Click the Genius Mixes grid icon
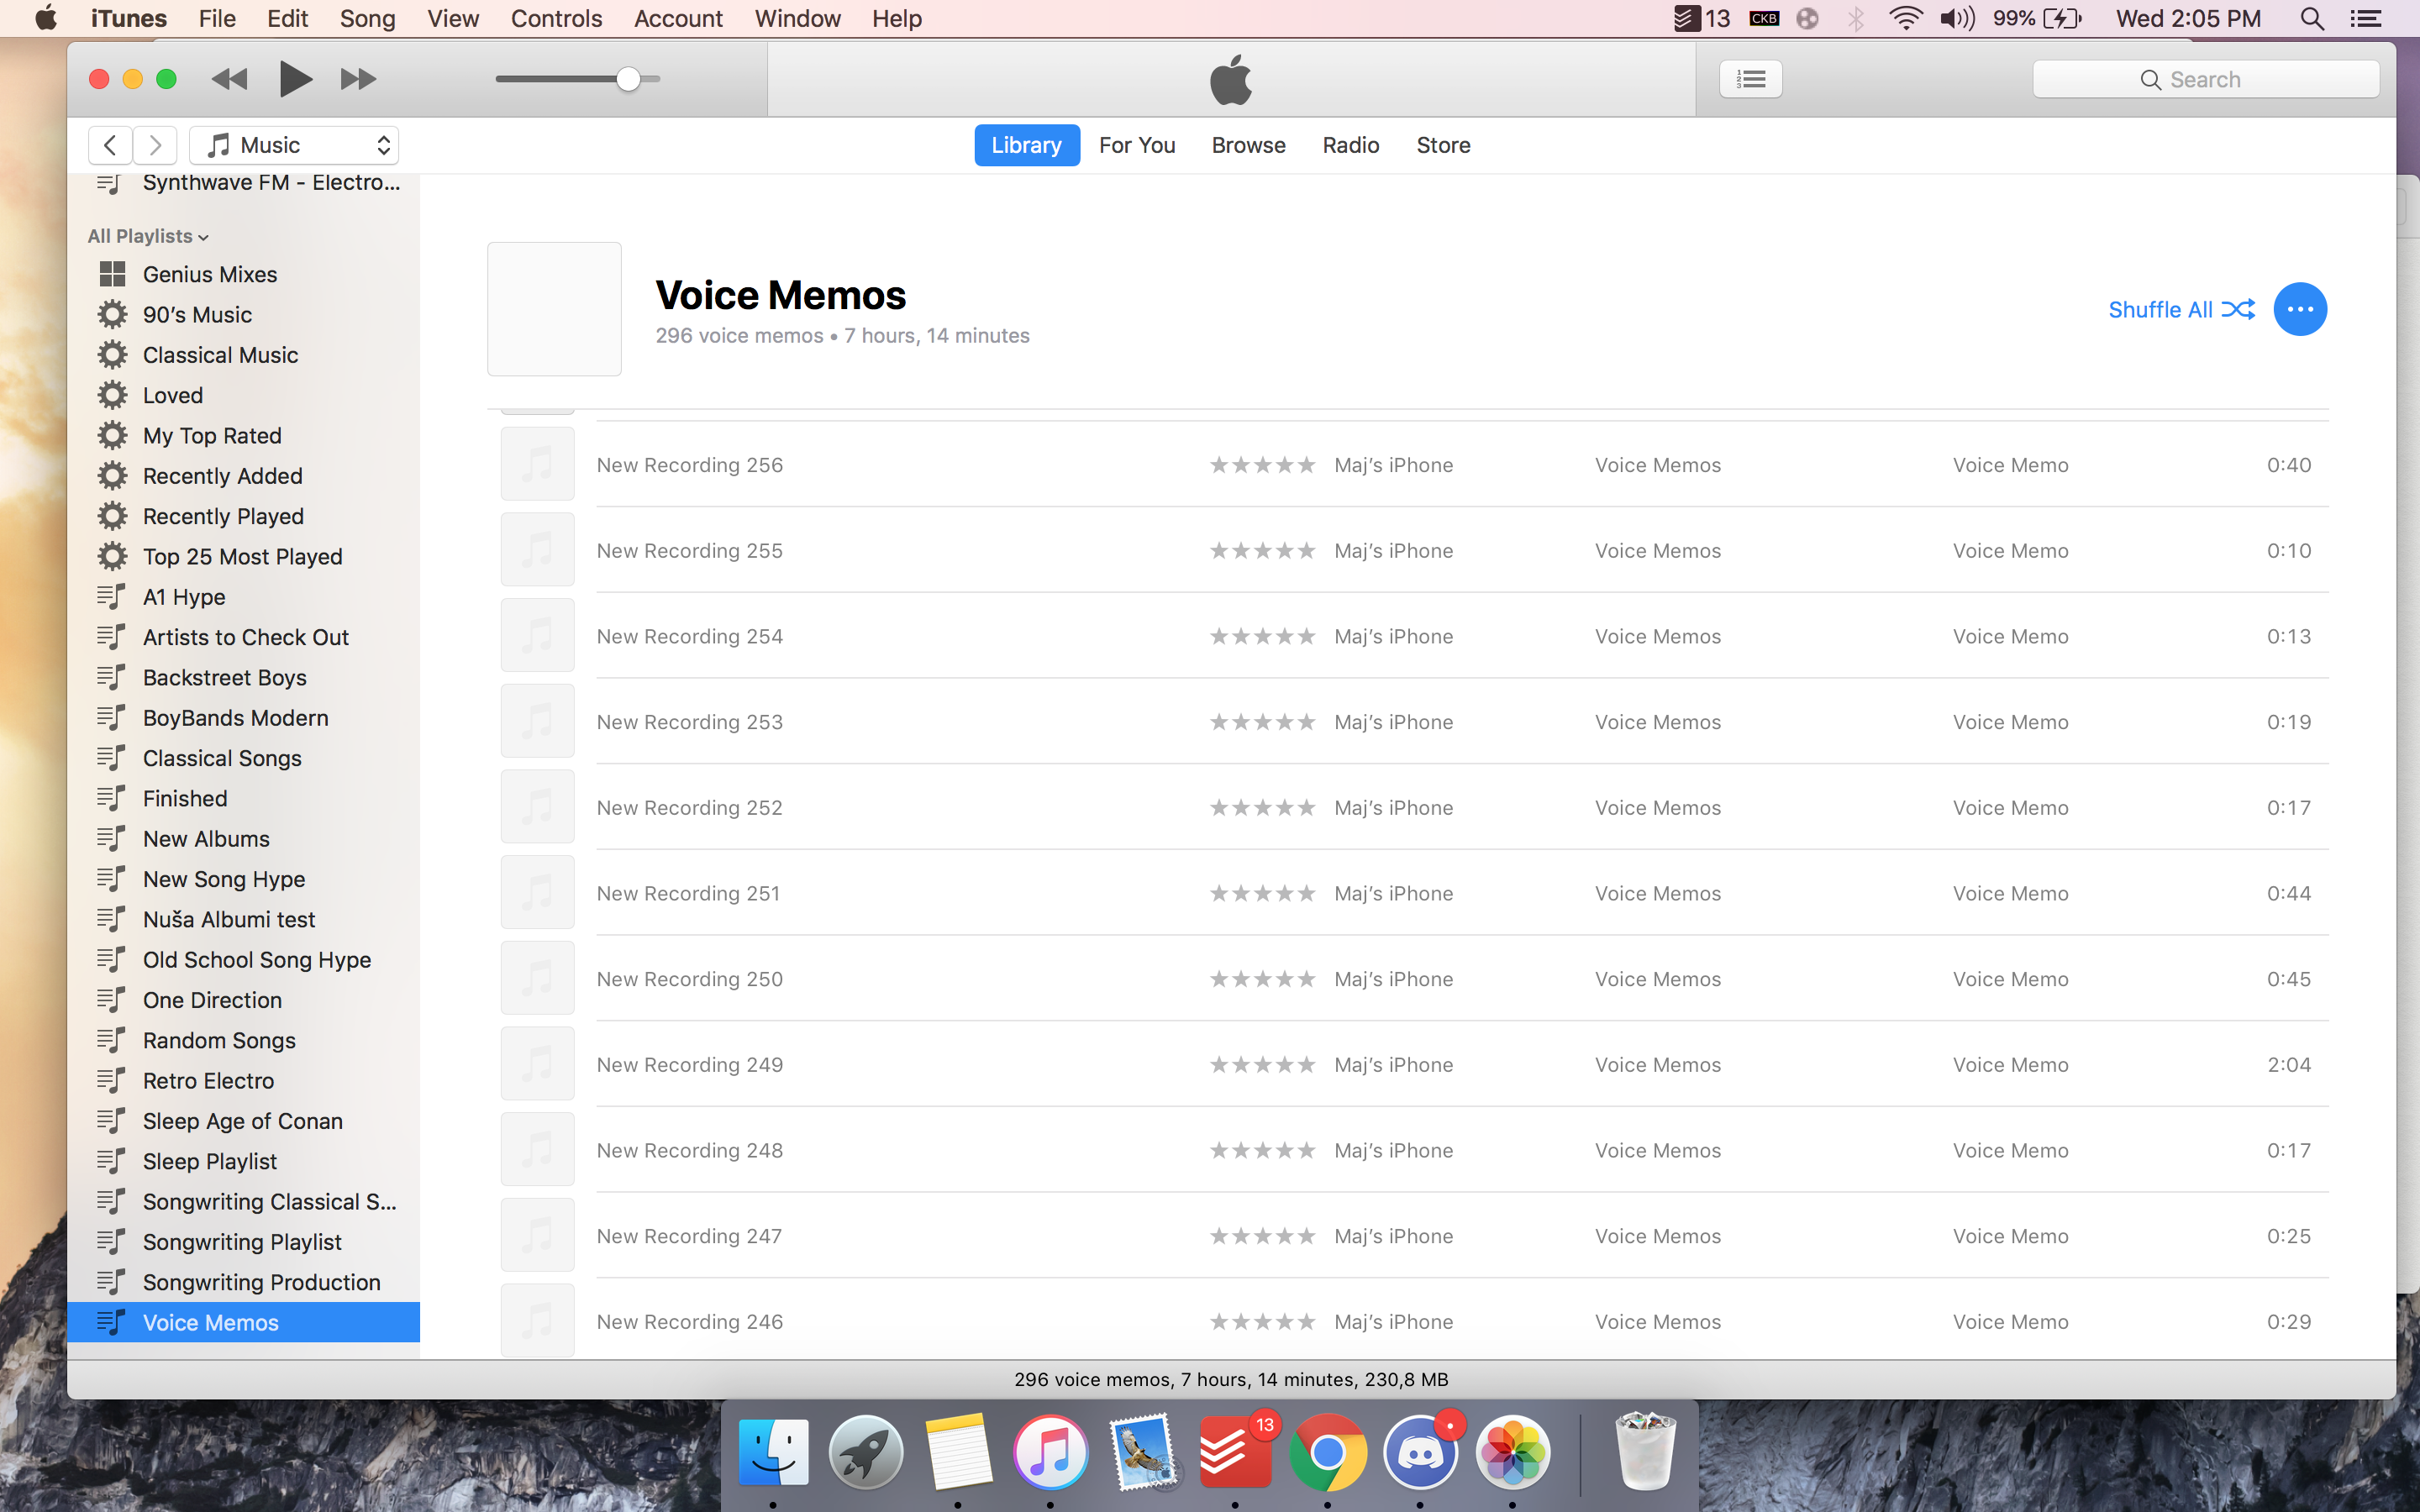The height and width of the screenshot is (1512, 2420). [112, 274]
